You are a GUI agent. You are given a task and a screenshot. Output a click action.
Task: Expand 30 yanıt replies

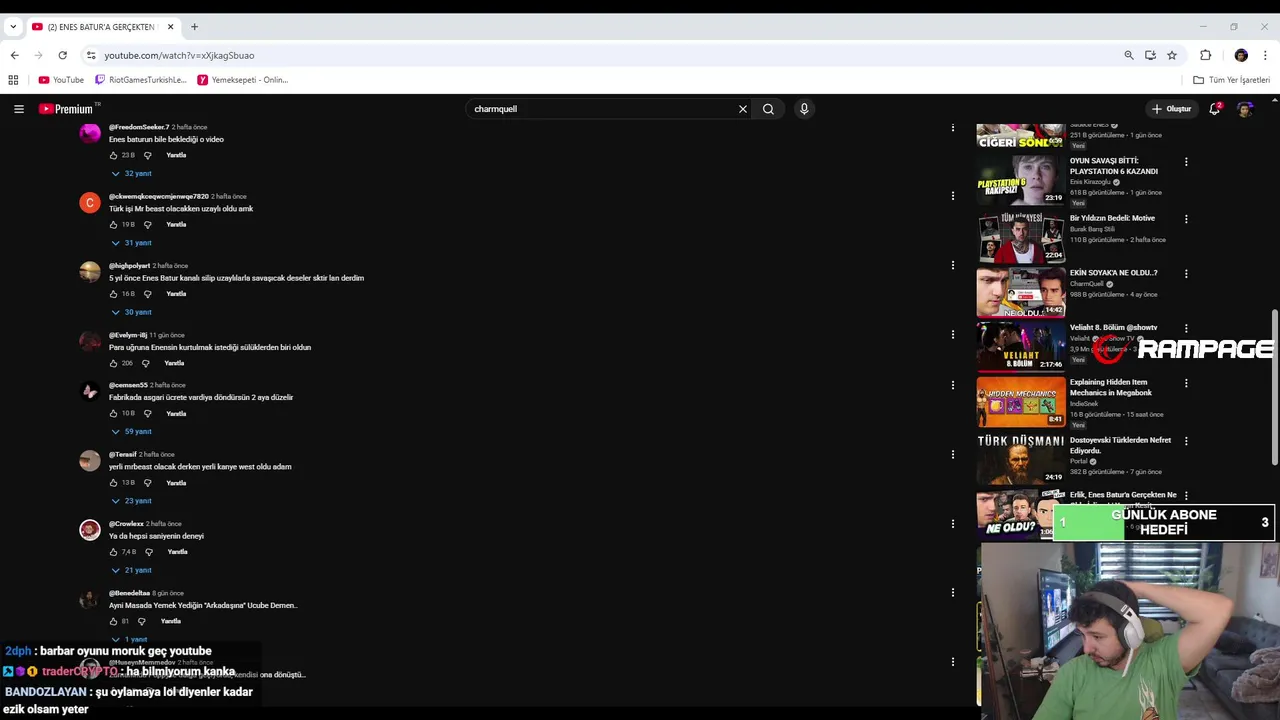click(x=131, y=312)
